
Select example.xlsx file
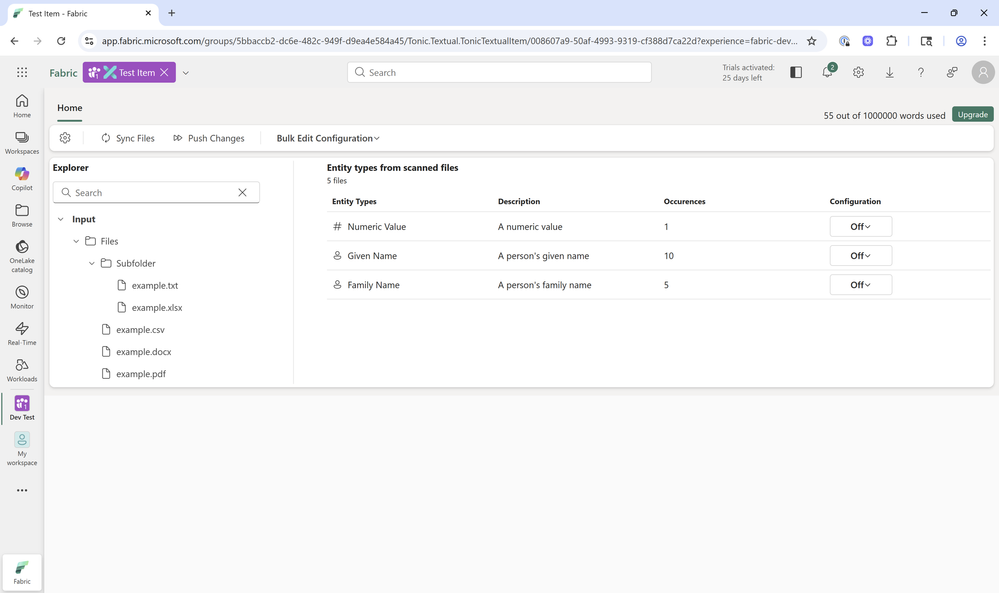coord(157,308)
